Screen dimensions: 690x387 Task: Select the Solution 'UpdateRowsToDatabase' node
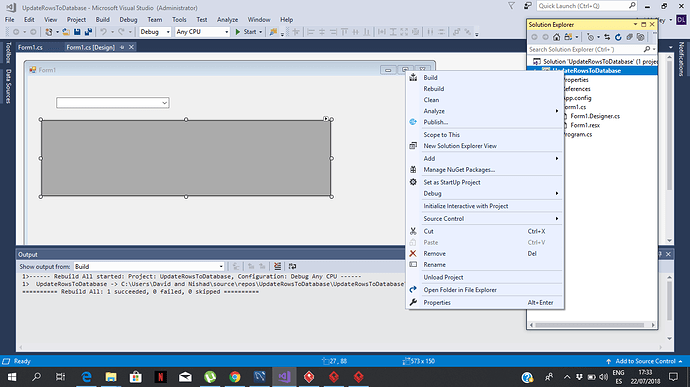click(596, 62)
